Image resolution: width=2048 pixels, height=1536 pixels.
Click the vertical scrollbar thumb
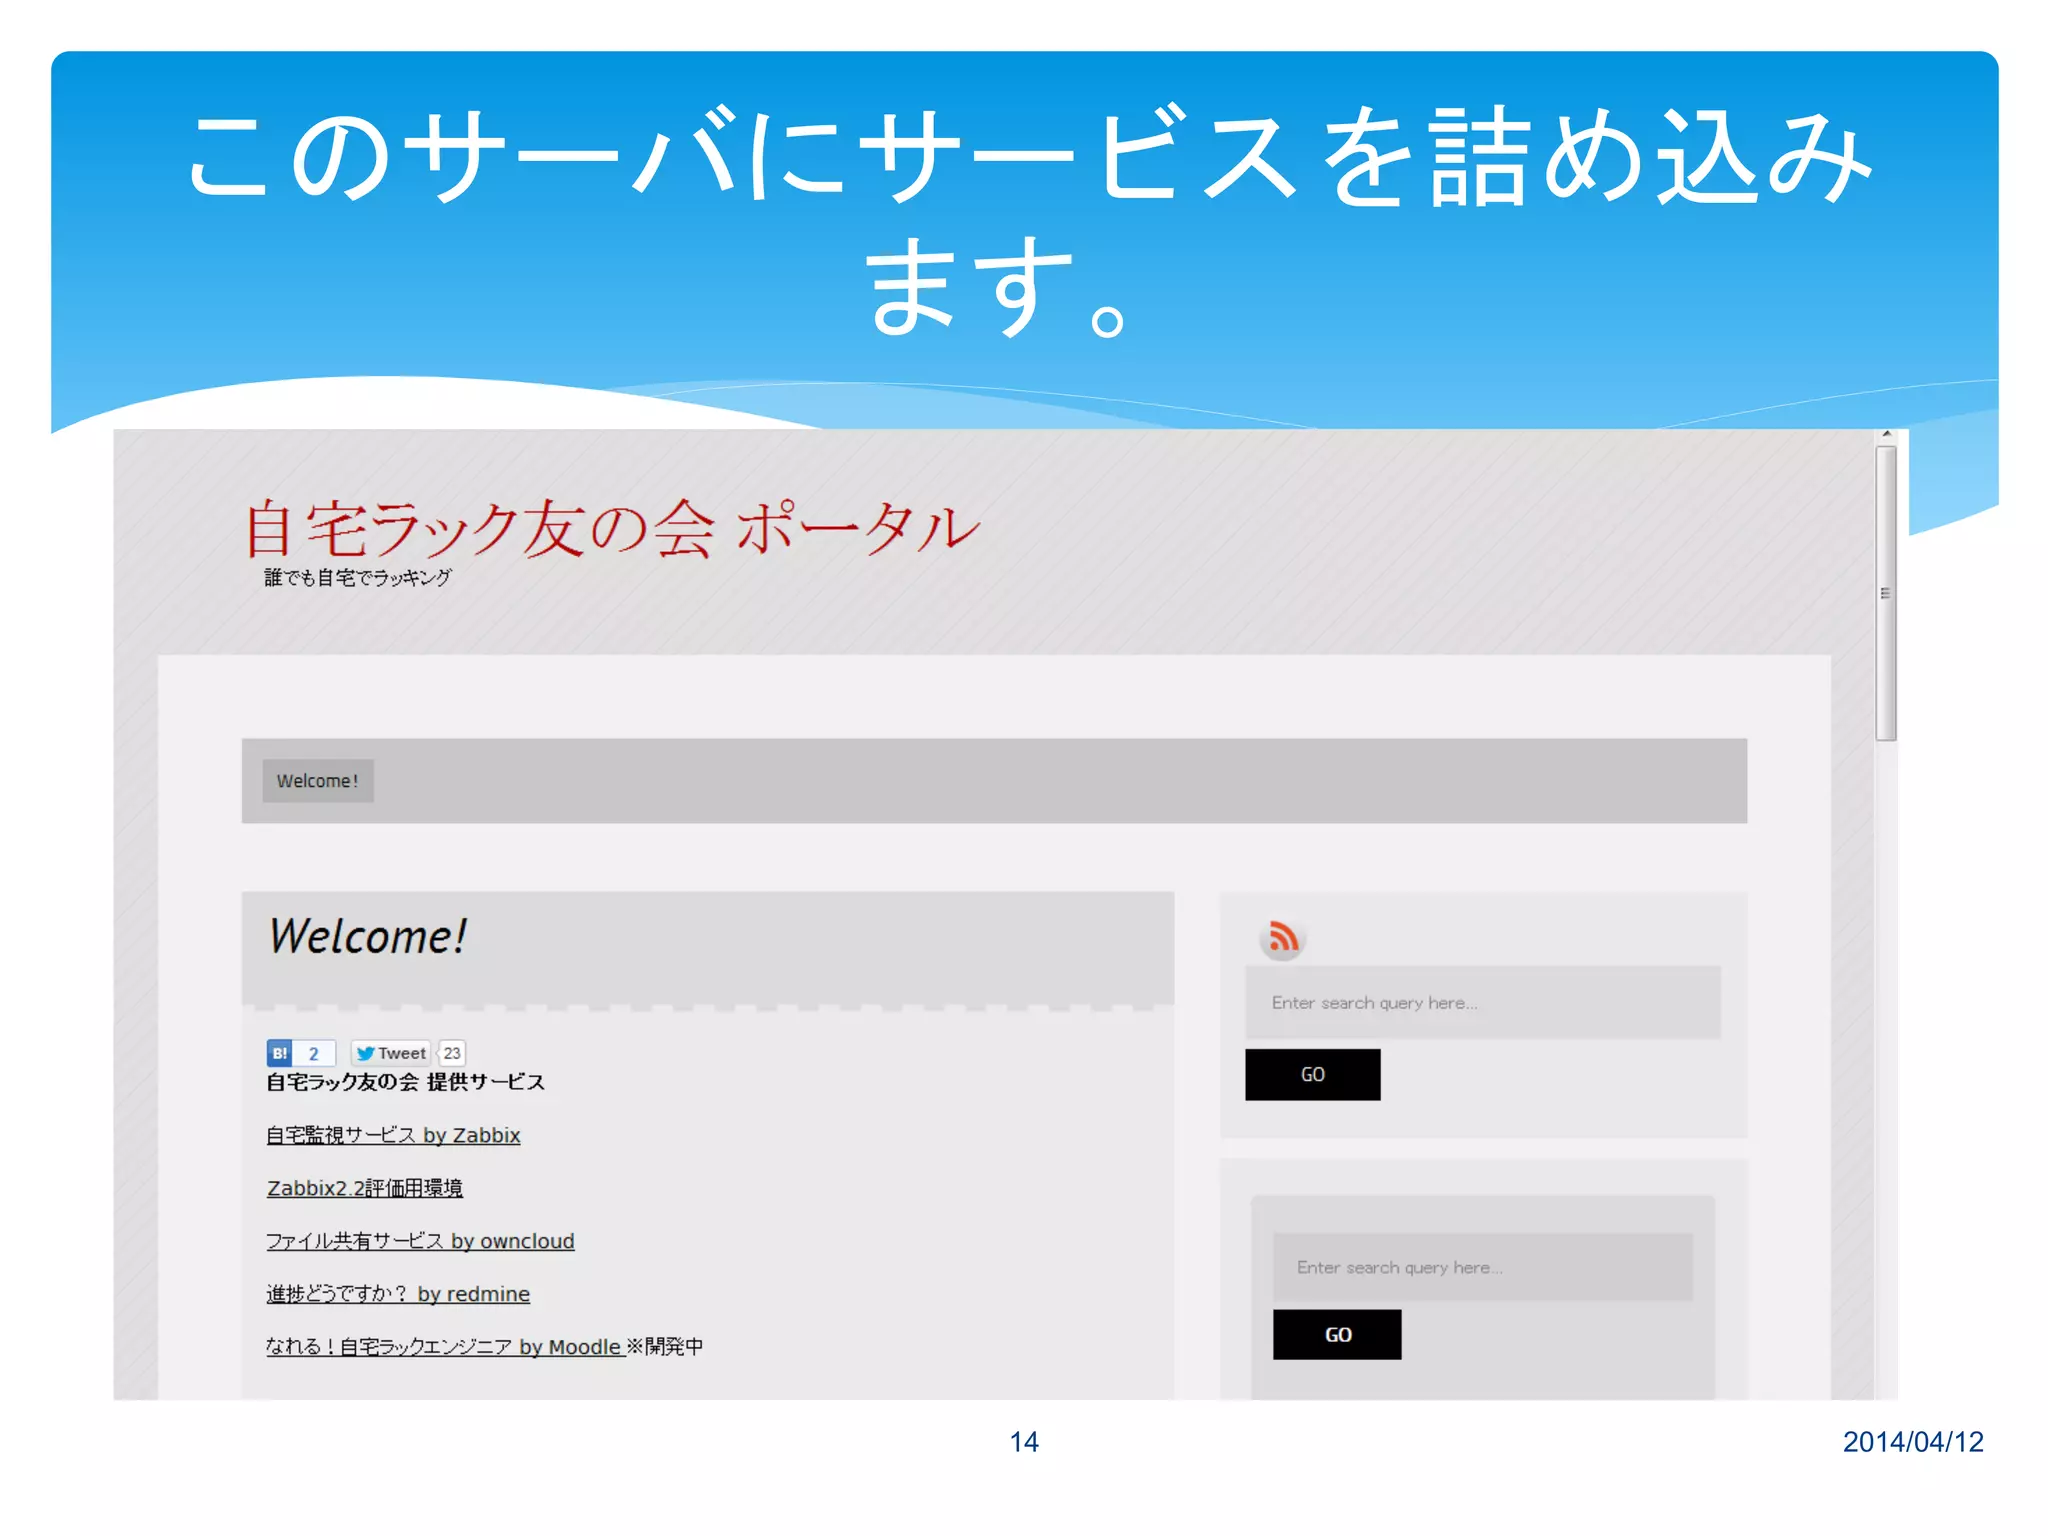[x=1886, y=594]
